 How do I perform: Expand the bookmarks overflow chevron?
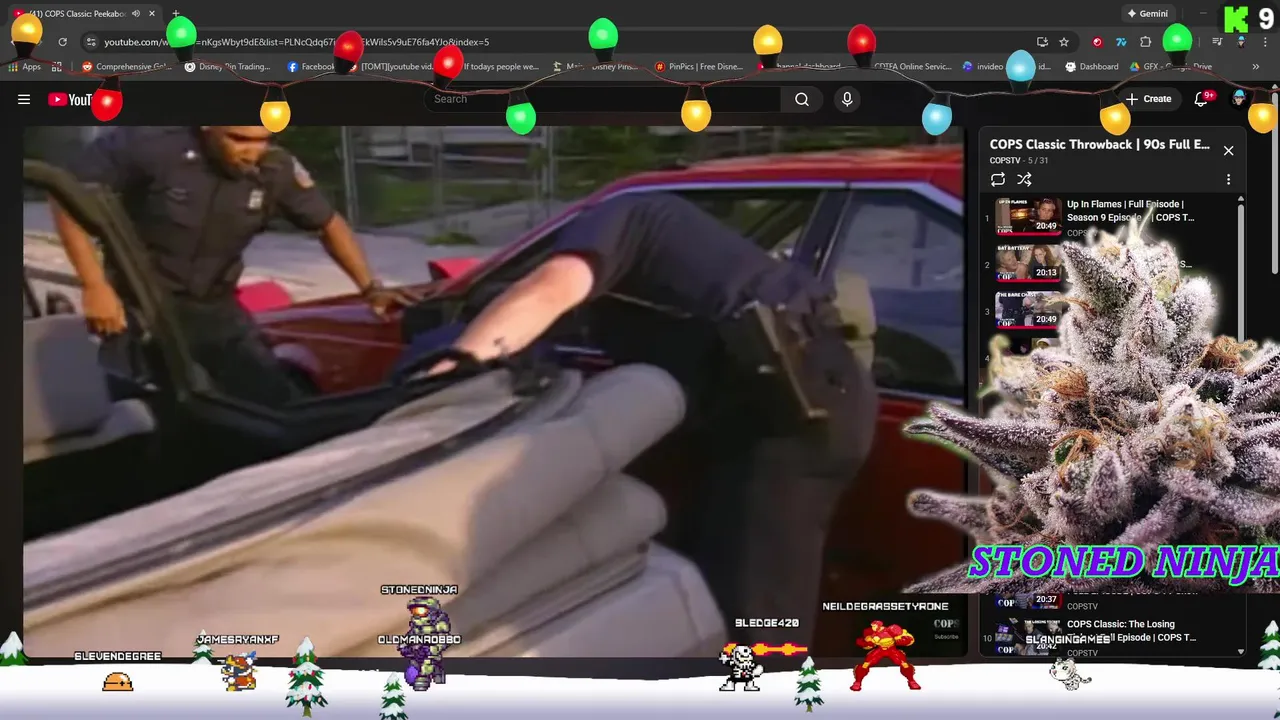(1255, 67)
